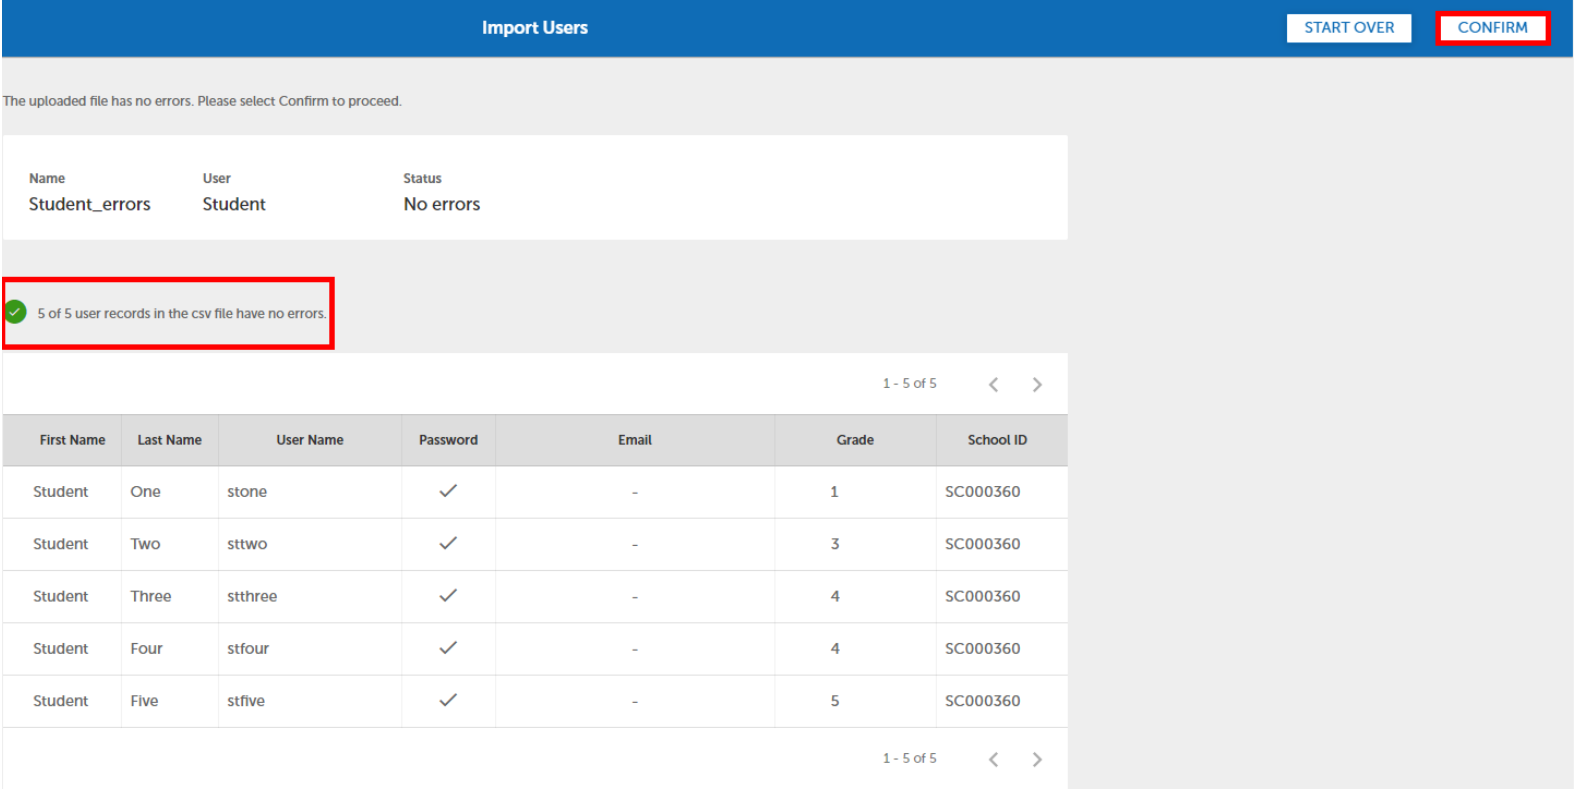Click last name 'Two'
Image resolution: width=1576 pixels, height=790 pixels.
[x=145, y=544]
